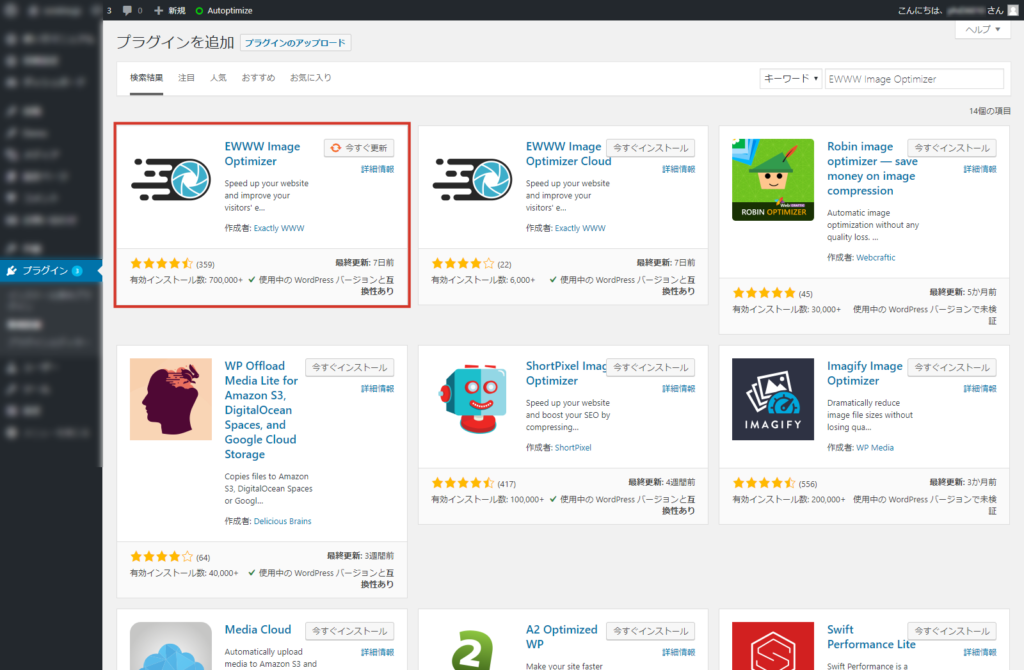Open the Webcraftic author link
This screenshot has height=670, width=1024.
coord(876,258)
